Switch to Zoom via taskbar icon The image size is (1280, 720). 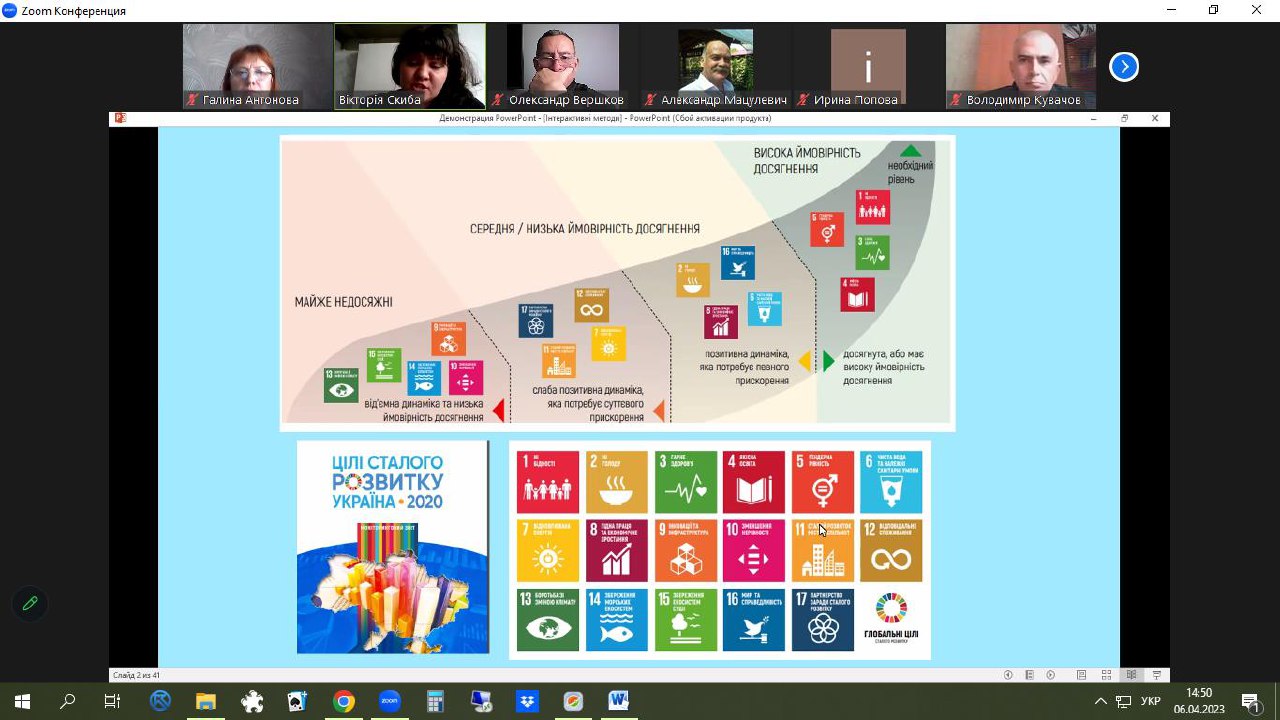(389, 701)
